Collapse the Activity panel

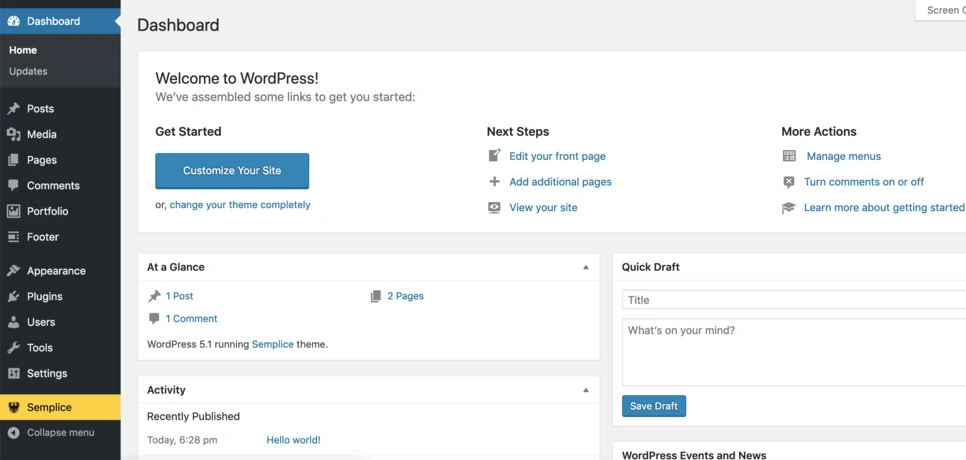(x=586, y=390)
